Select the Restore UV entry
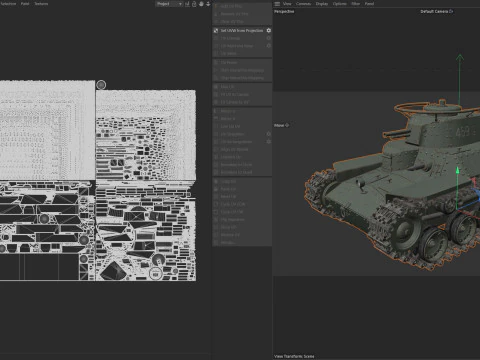The width and height of the screenshot is (480, 360). [242, 235]
